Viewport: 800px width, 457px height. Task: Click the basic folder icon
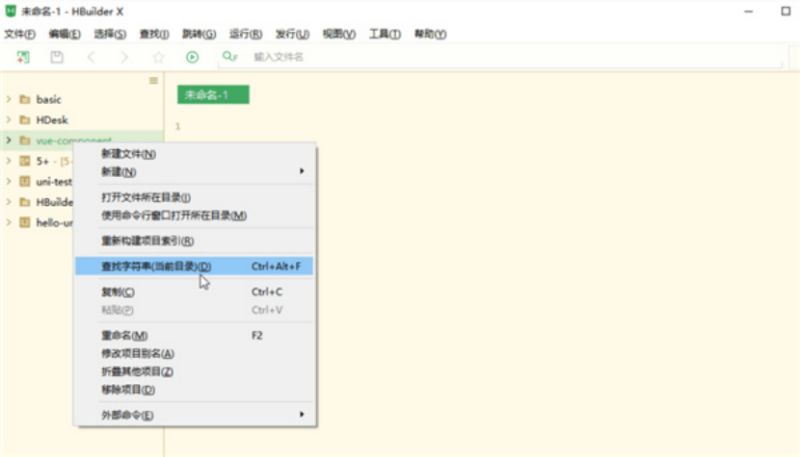24,99
